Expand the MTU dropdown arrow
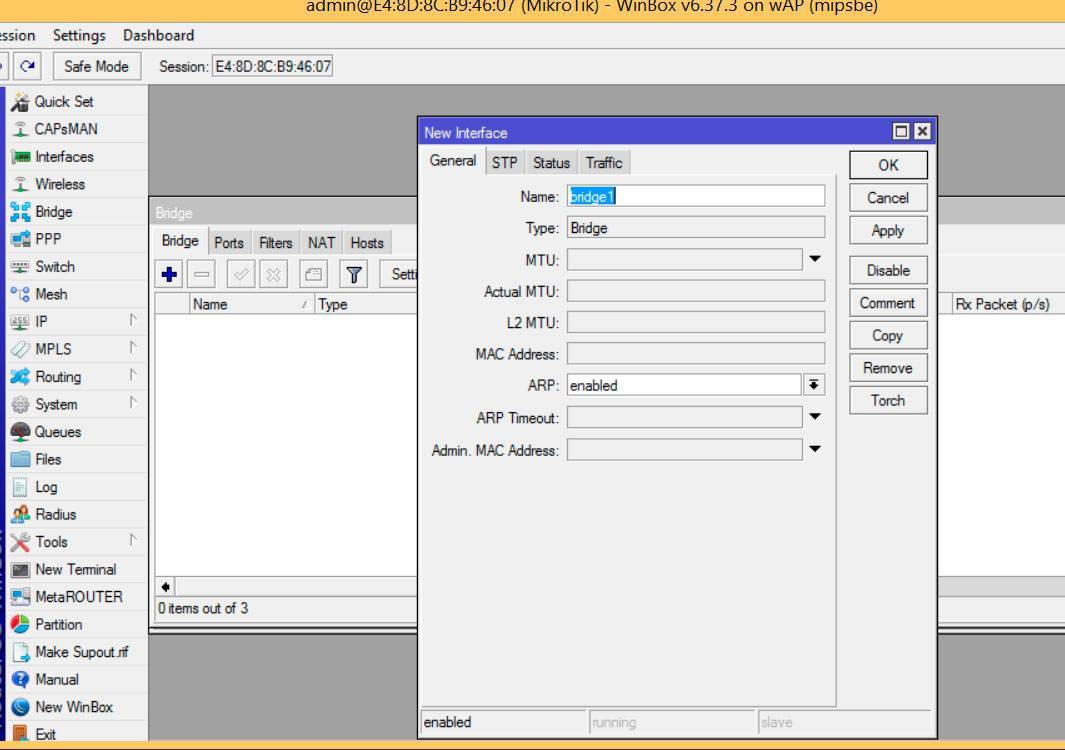This screenshot has width=1065, height=750. (815, 260)
